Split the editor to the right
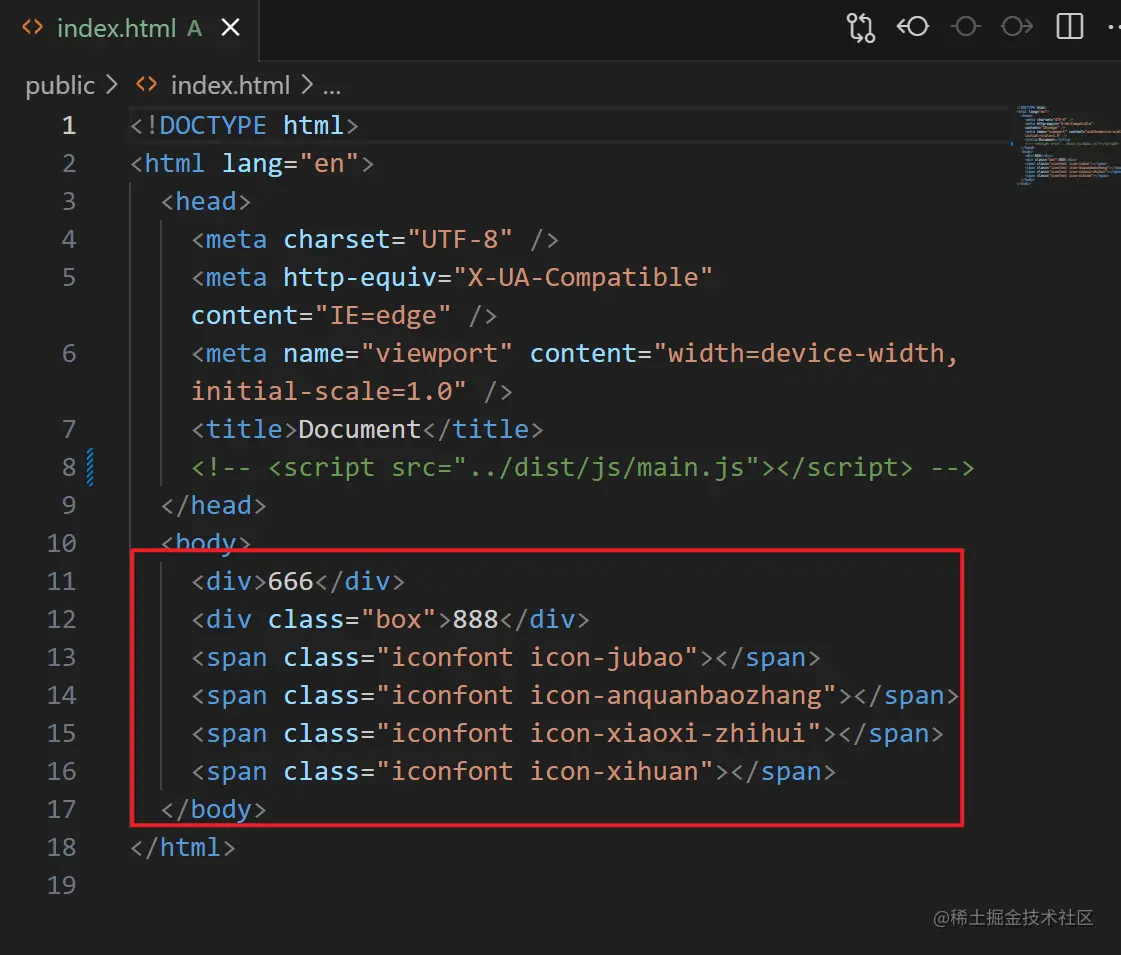The width and height of the screenshot is (1121, 955). (x=1070, y=27)
